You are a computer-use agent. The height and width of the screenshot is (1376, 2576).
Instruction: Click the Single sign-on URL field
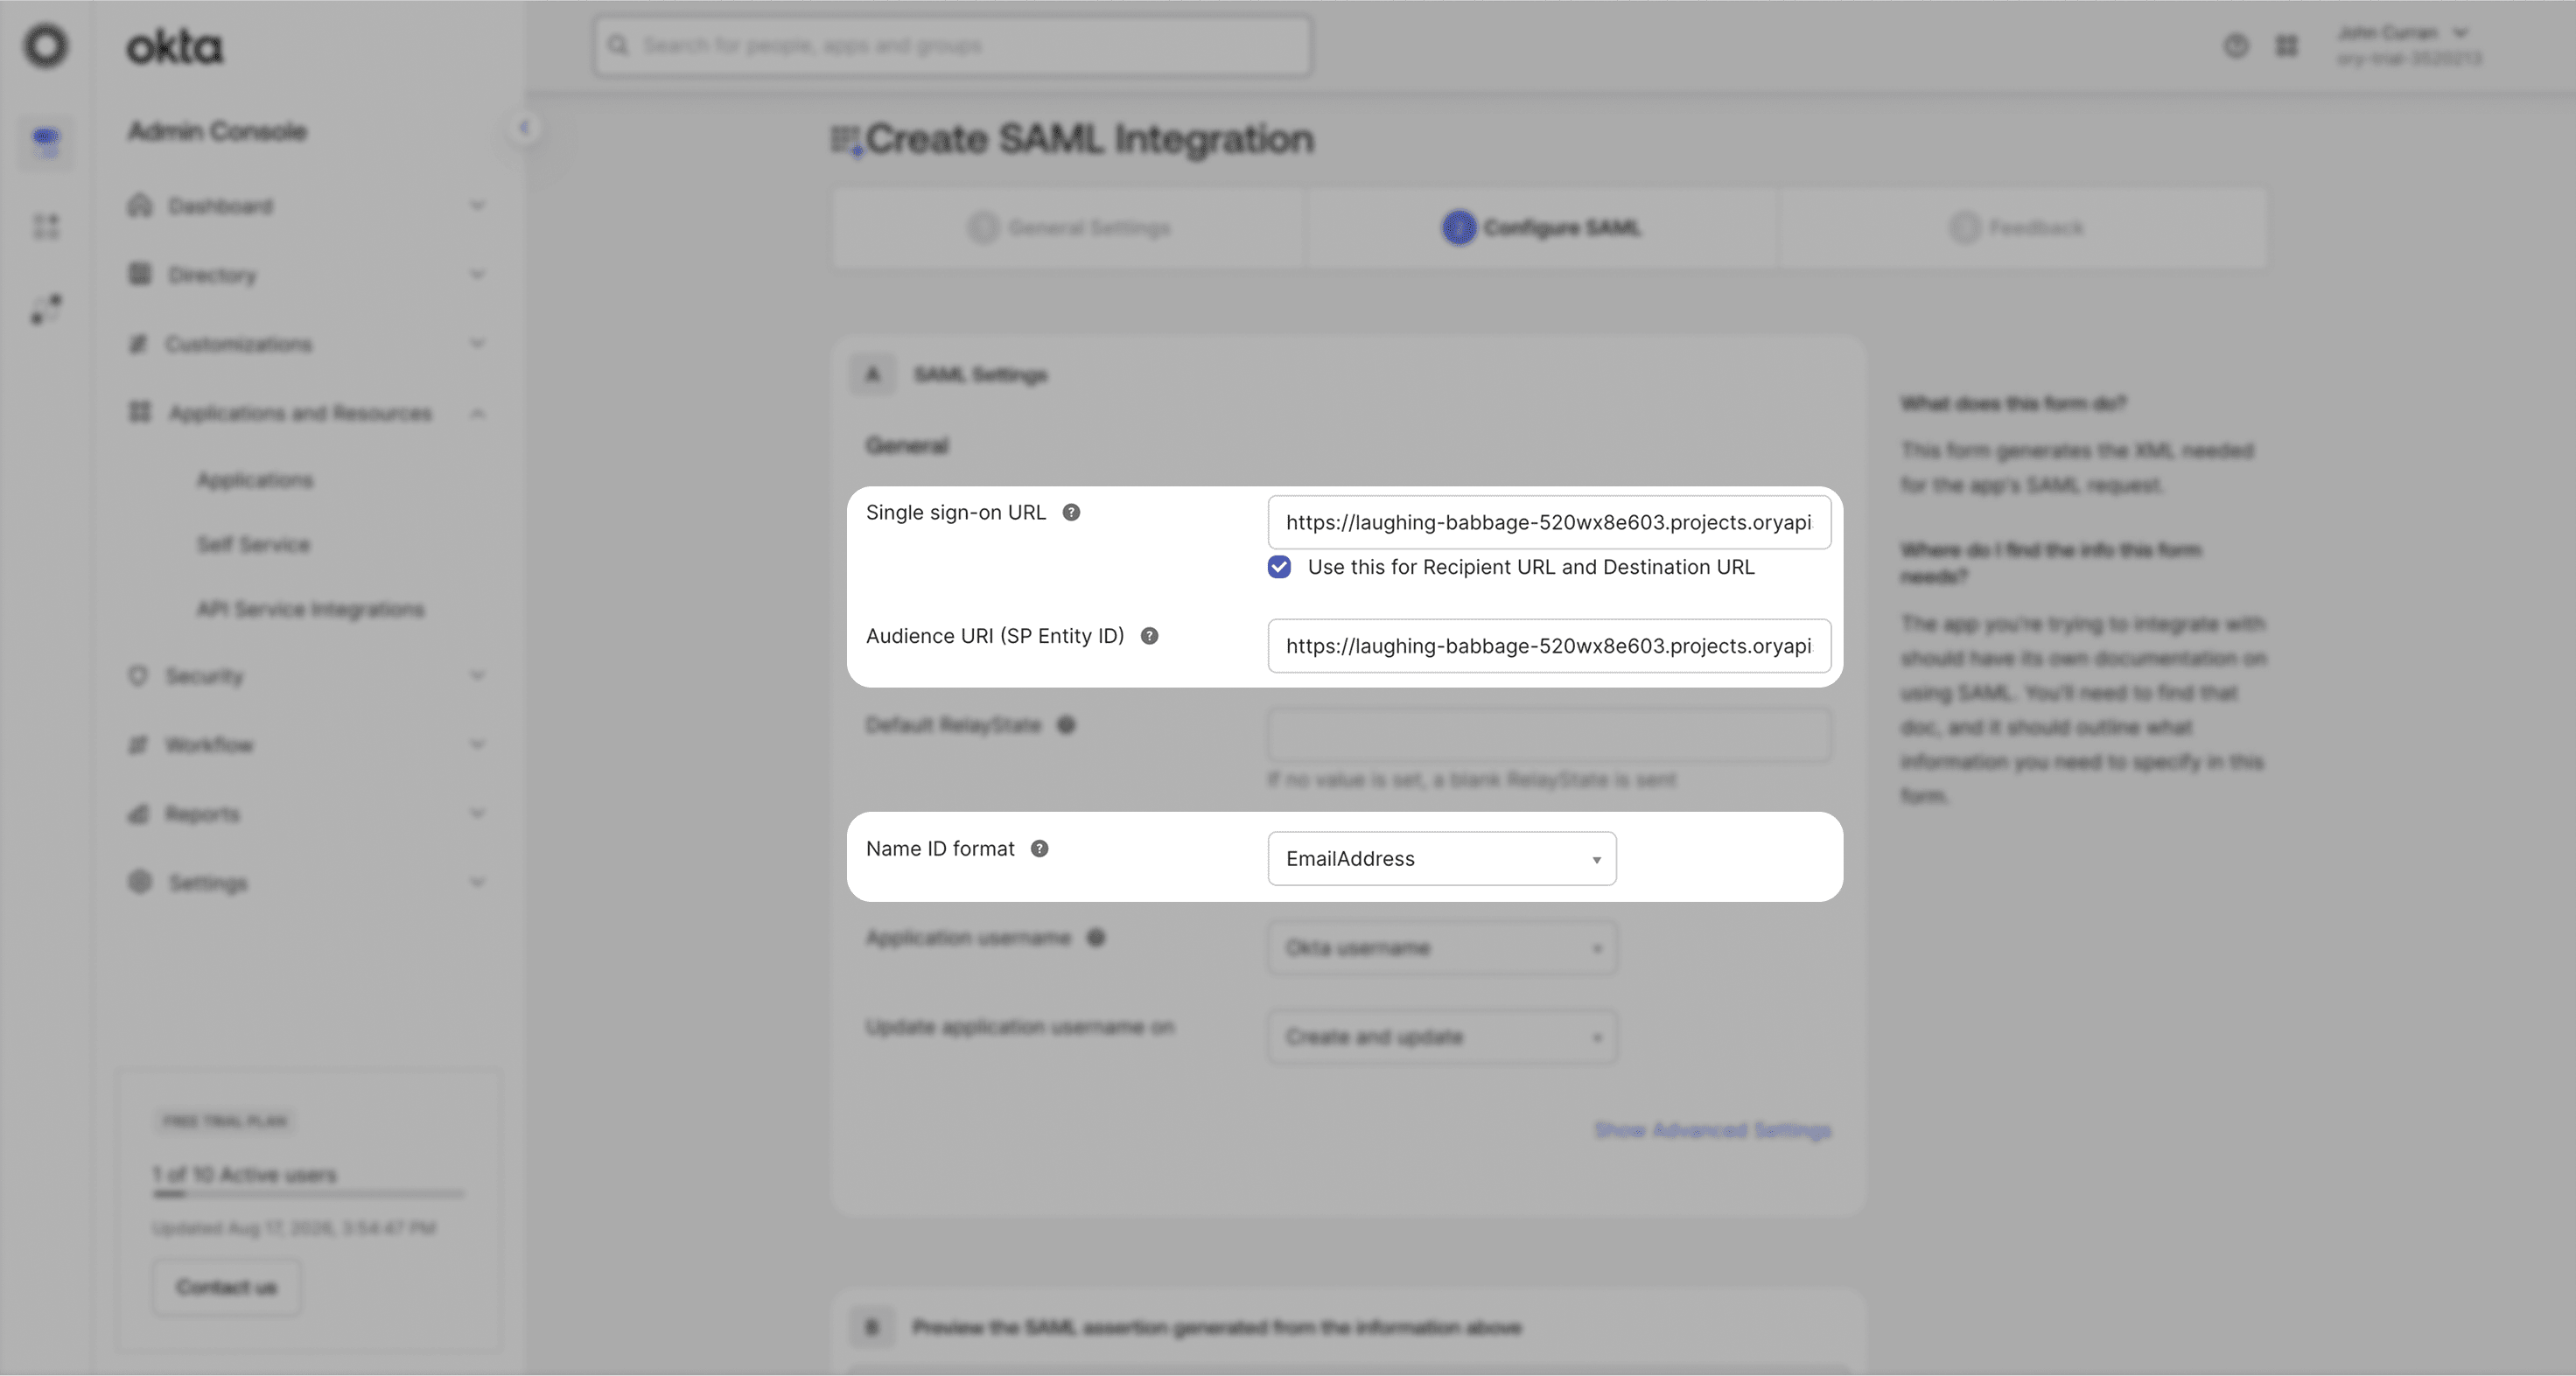(x=1549, y=522)
